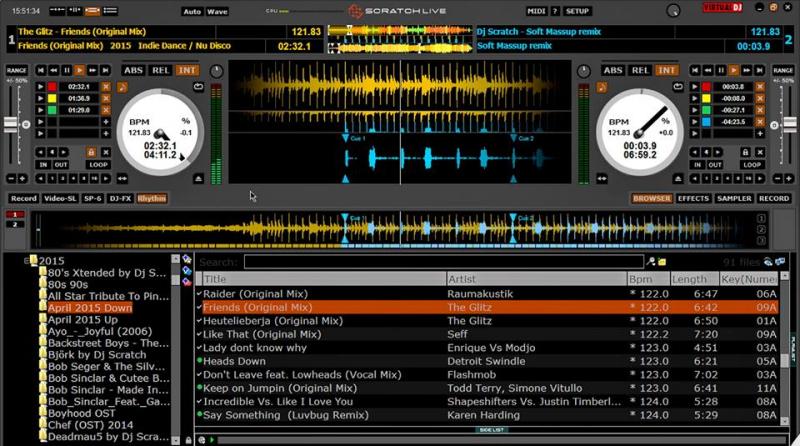Enable ABS mode on the left deck
This screenshot has height=446, width=800.
click(x=133, y=71)
